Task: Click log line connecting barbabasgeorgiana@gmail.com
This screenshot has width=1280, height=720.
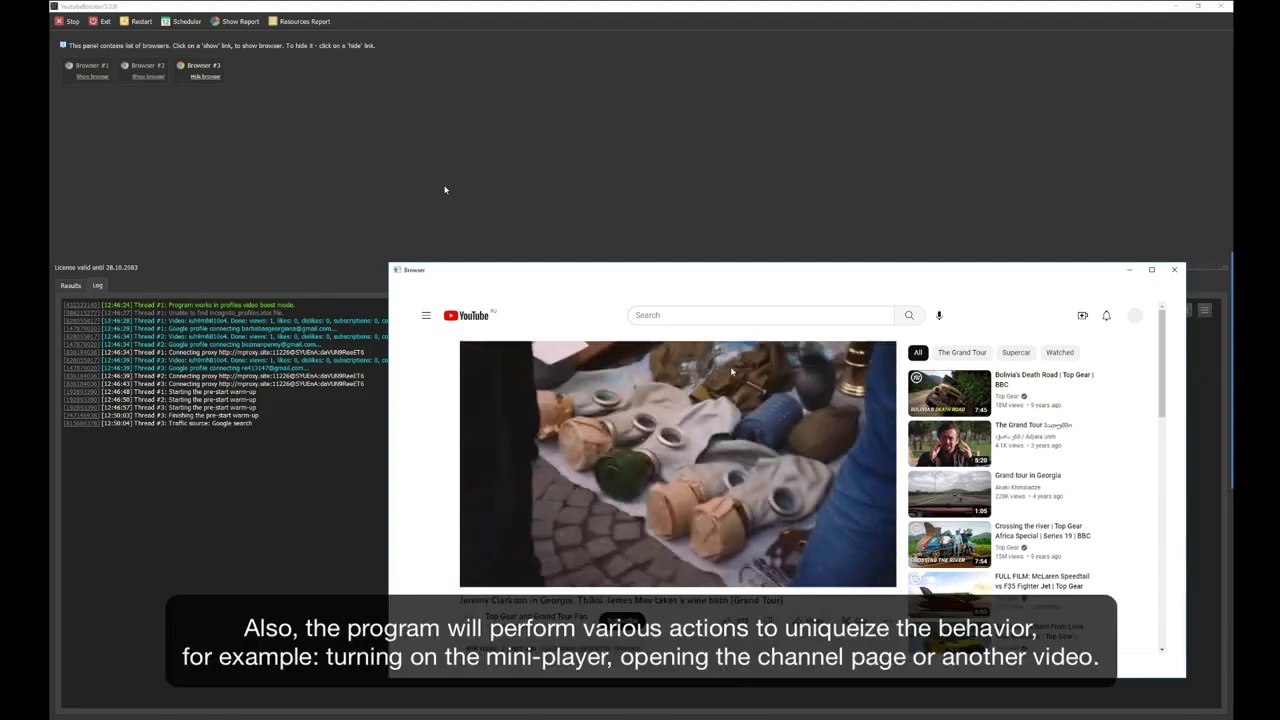Action: [200, 328]
